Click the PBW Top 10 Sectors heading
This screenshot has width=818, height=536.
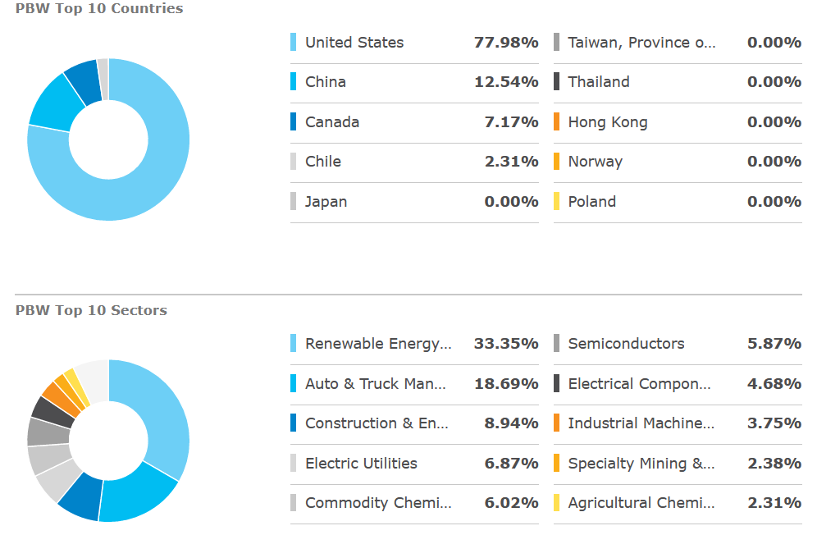coord(91,310)
